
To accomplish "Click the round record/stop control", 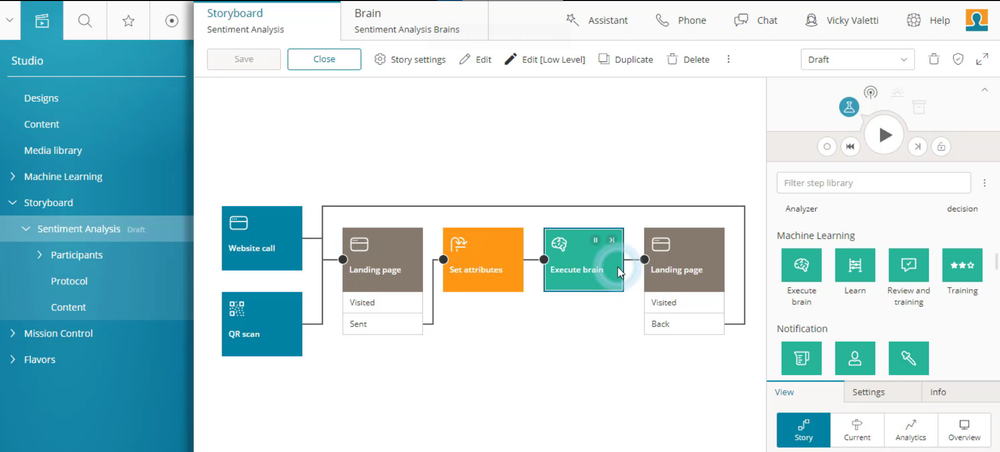I will (x=827, y=146).
